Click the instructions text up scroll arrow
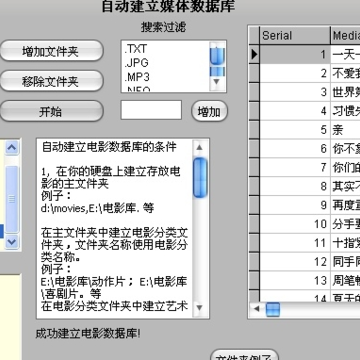Screen dimensions: 360x360 199,147
